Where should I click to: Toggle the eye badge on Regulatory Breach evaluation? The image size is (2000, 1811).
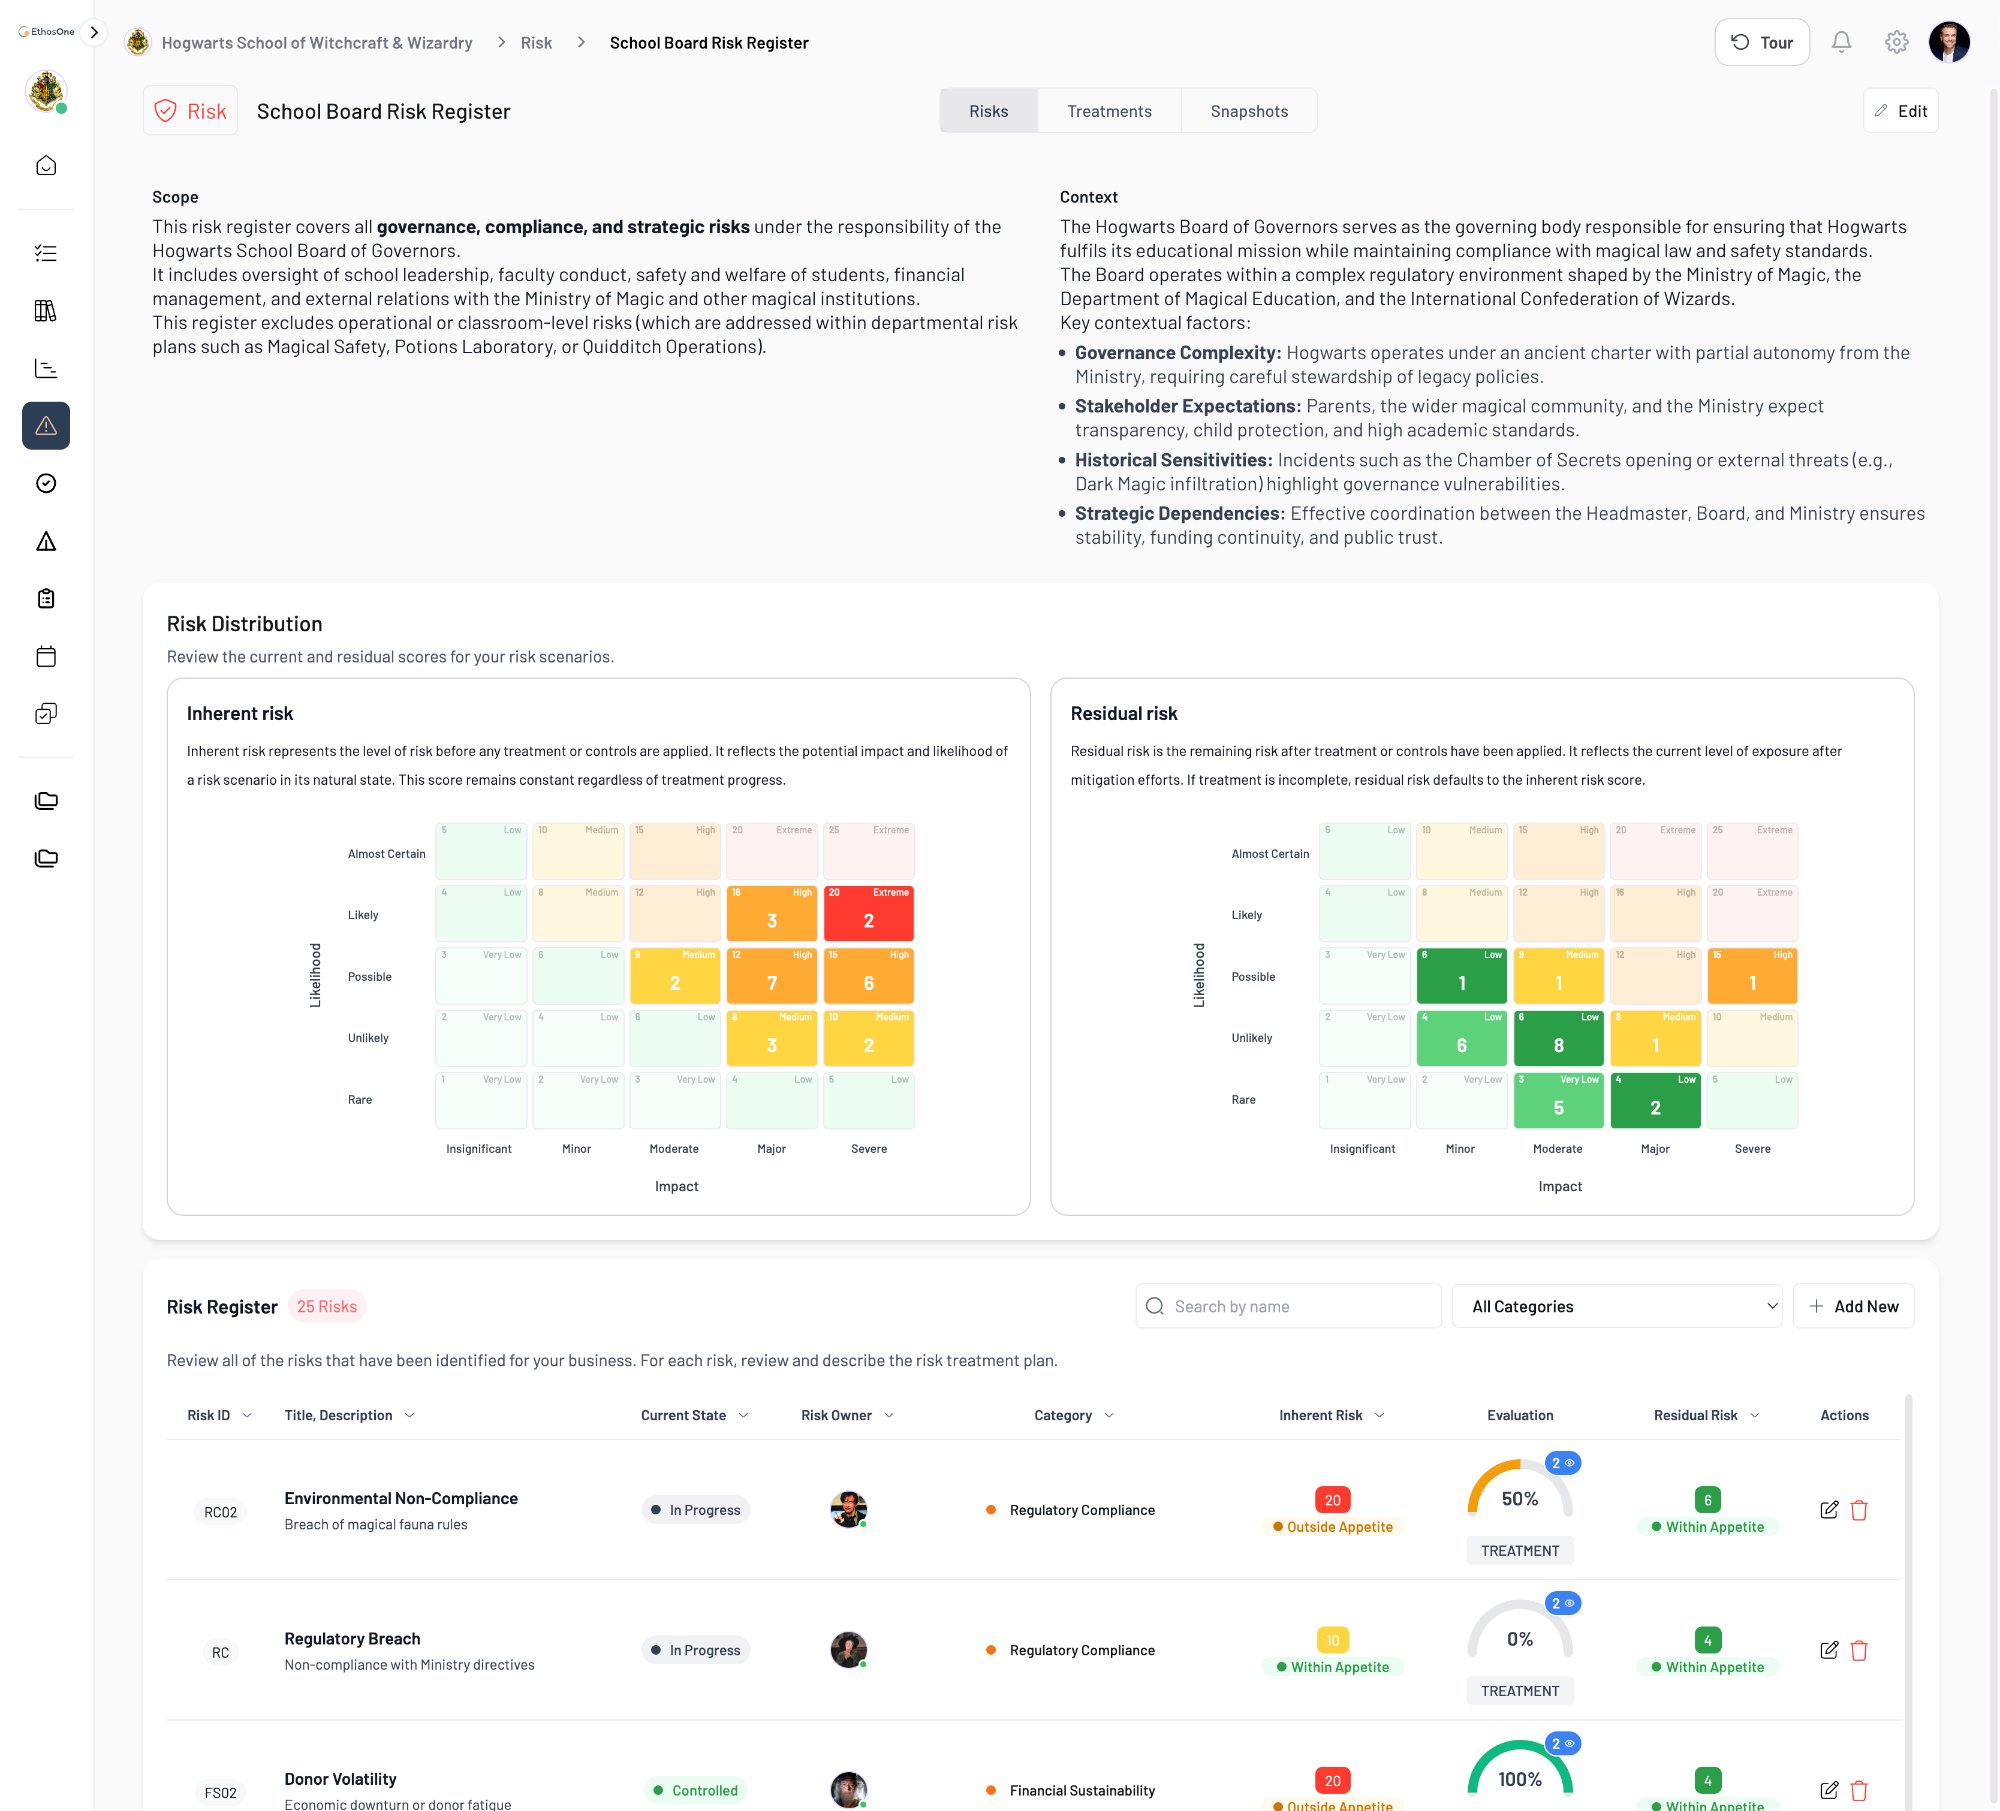1563,1603
